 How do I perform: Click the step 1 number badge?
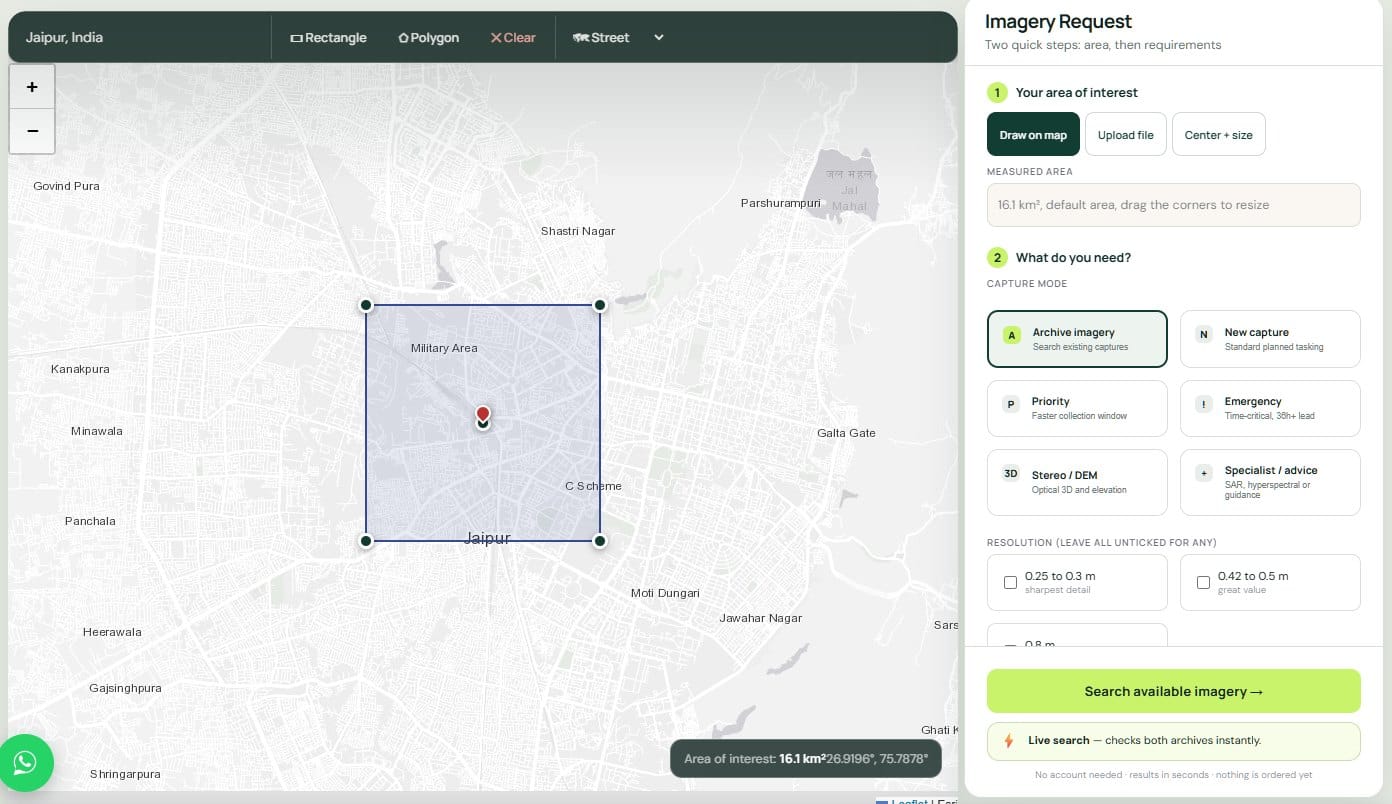997,93
